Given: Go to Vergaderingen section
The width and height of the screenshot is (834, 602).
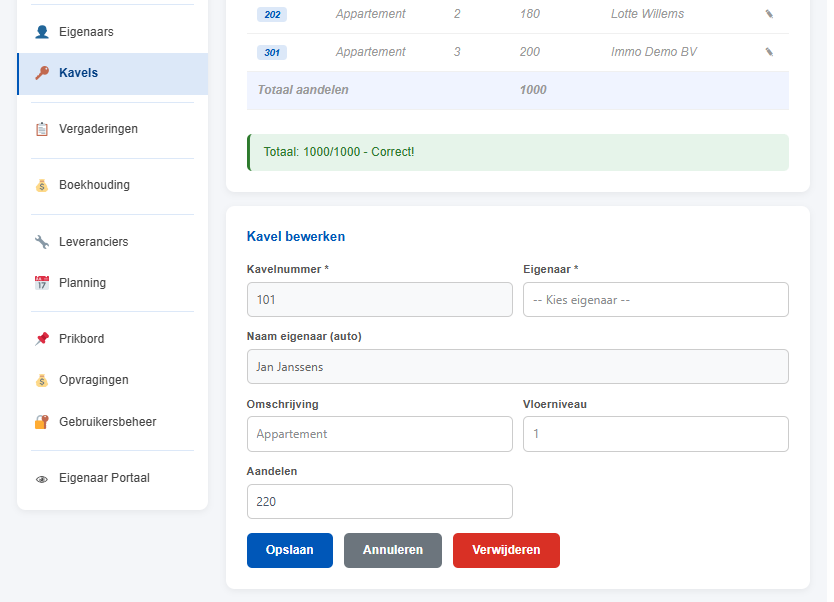Looking at the screenshot, I should pos(112,129).
